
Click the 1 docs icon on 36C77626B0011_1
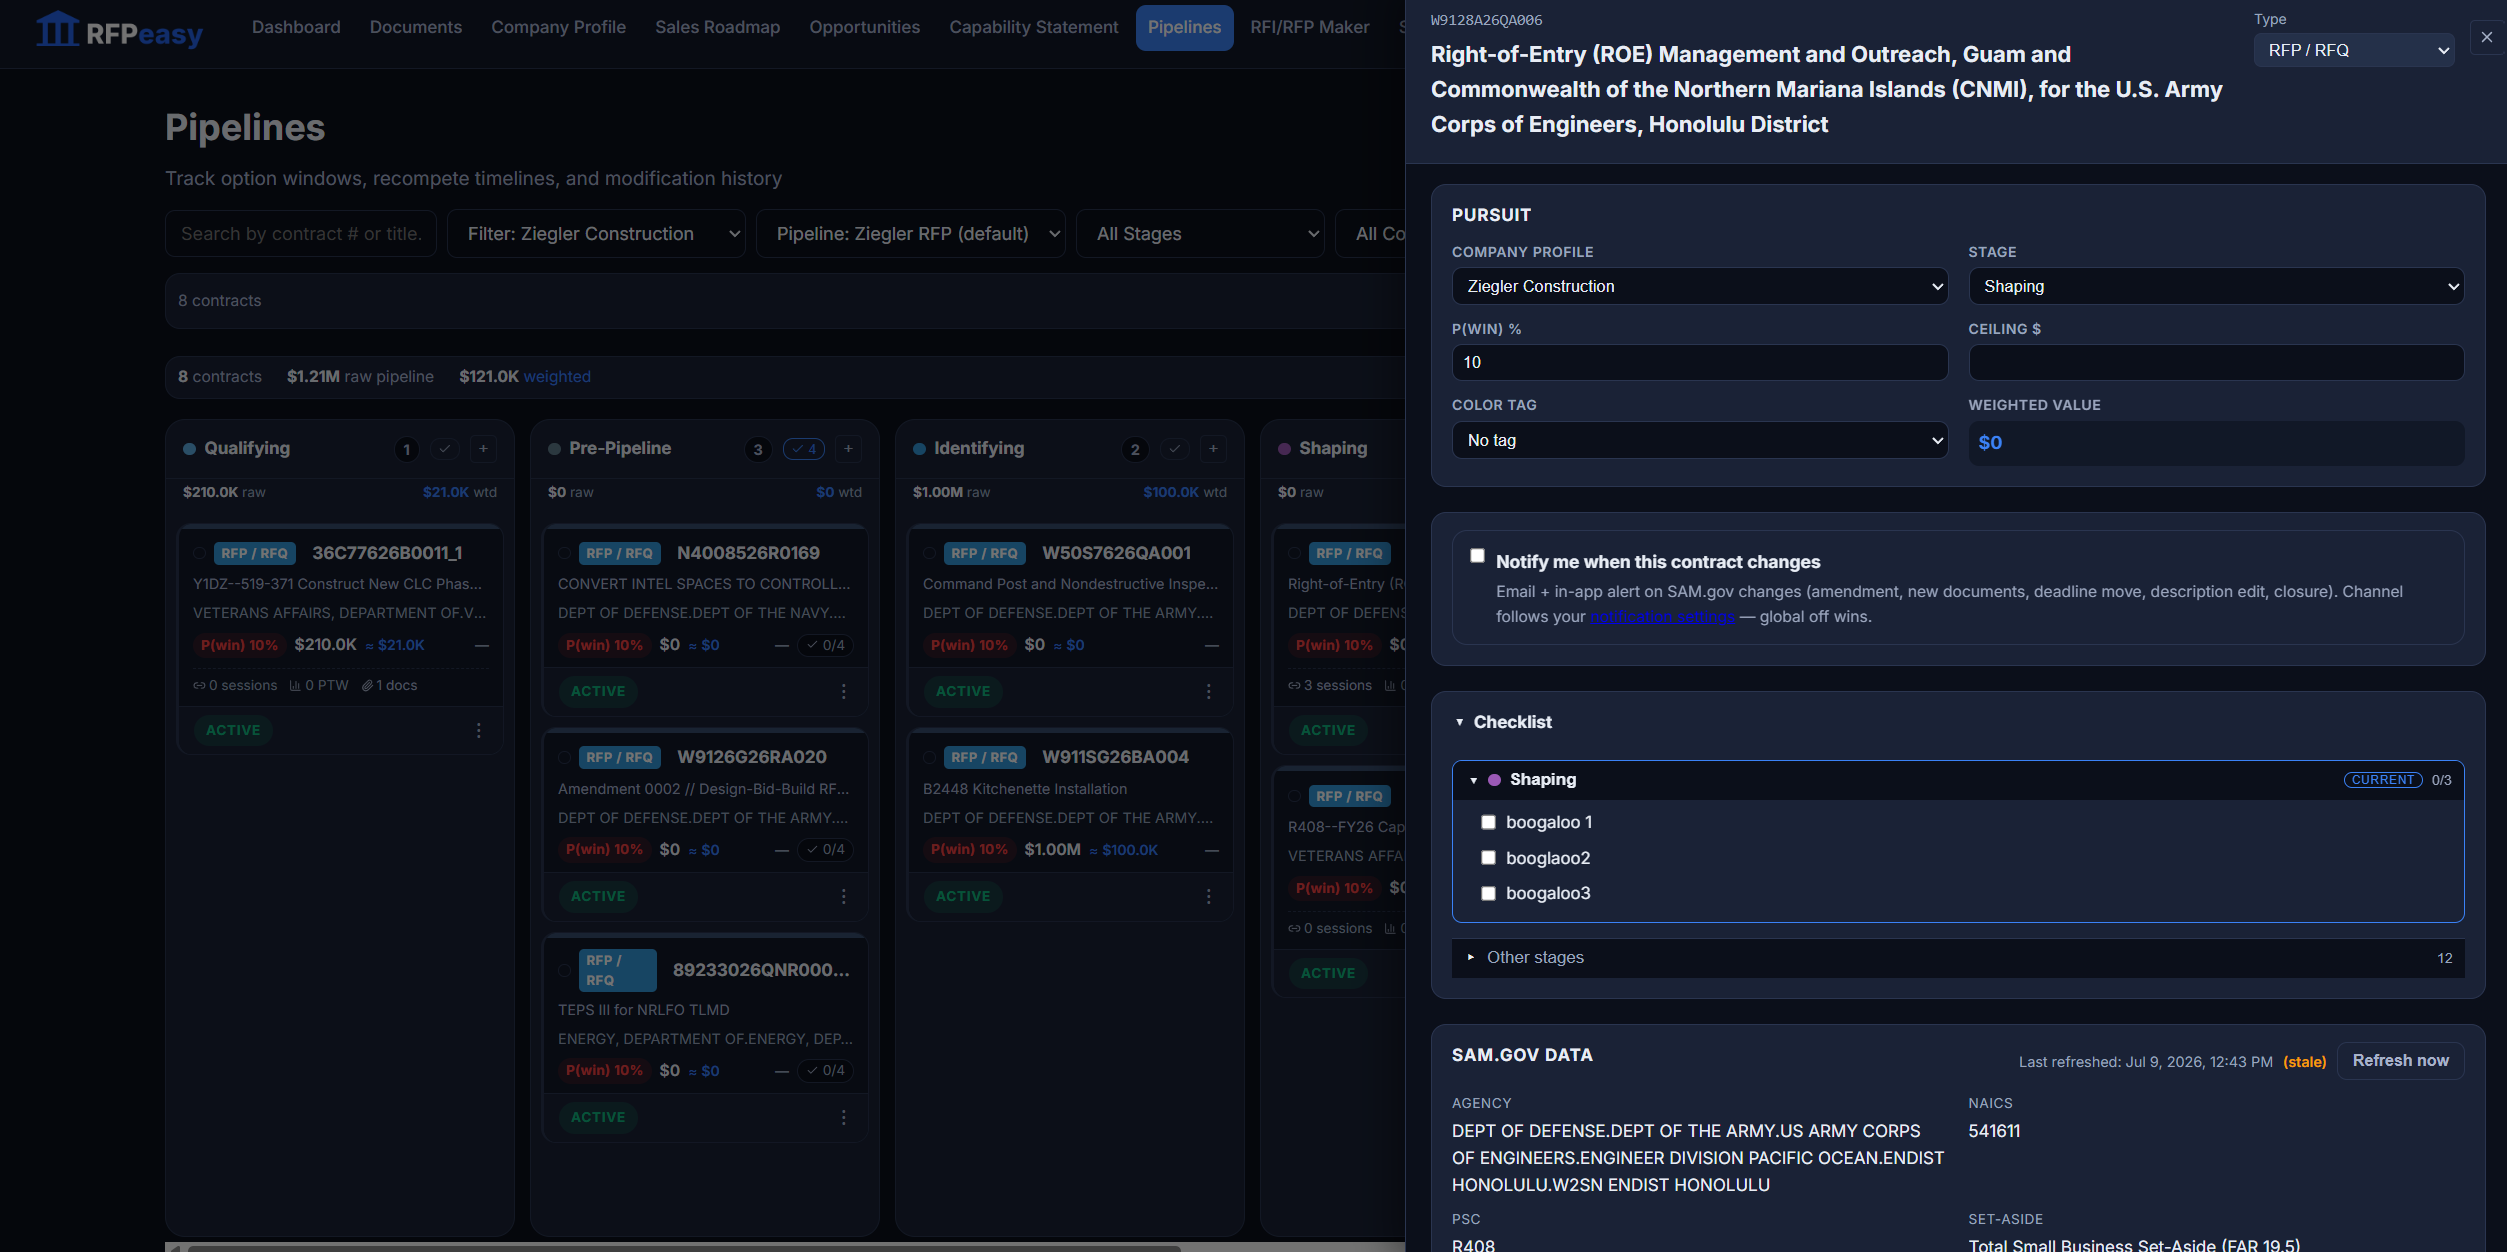[390, 686]
